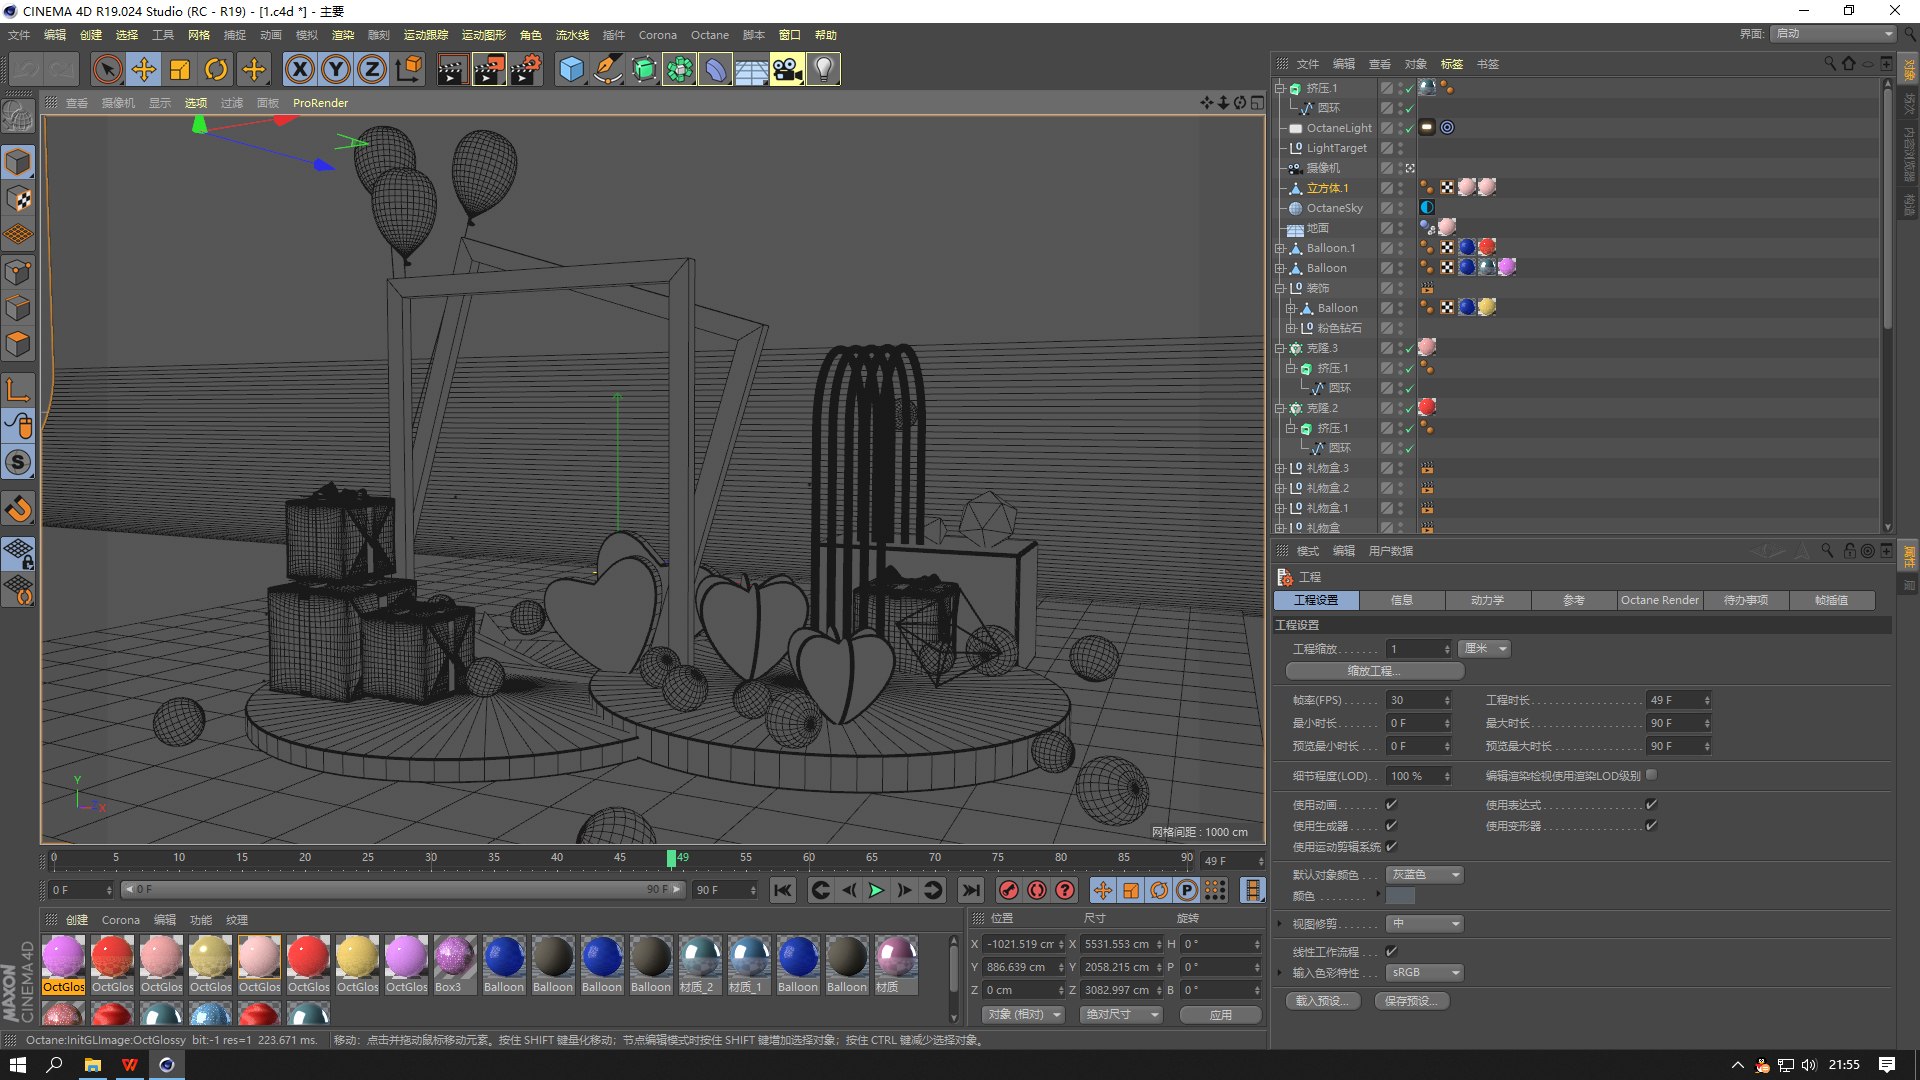Open the light object icon
1920x1080 pixels.
(823, 69)
